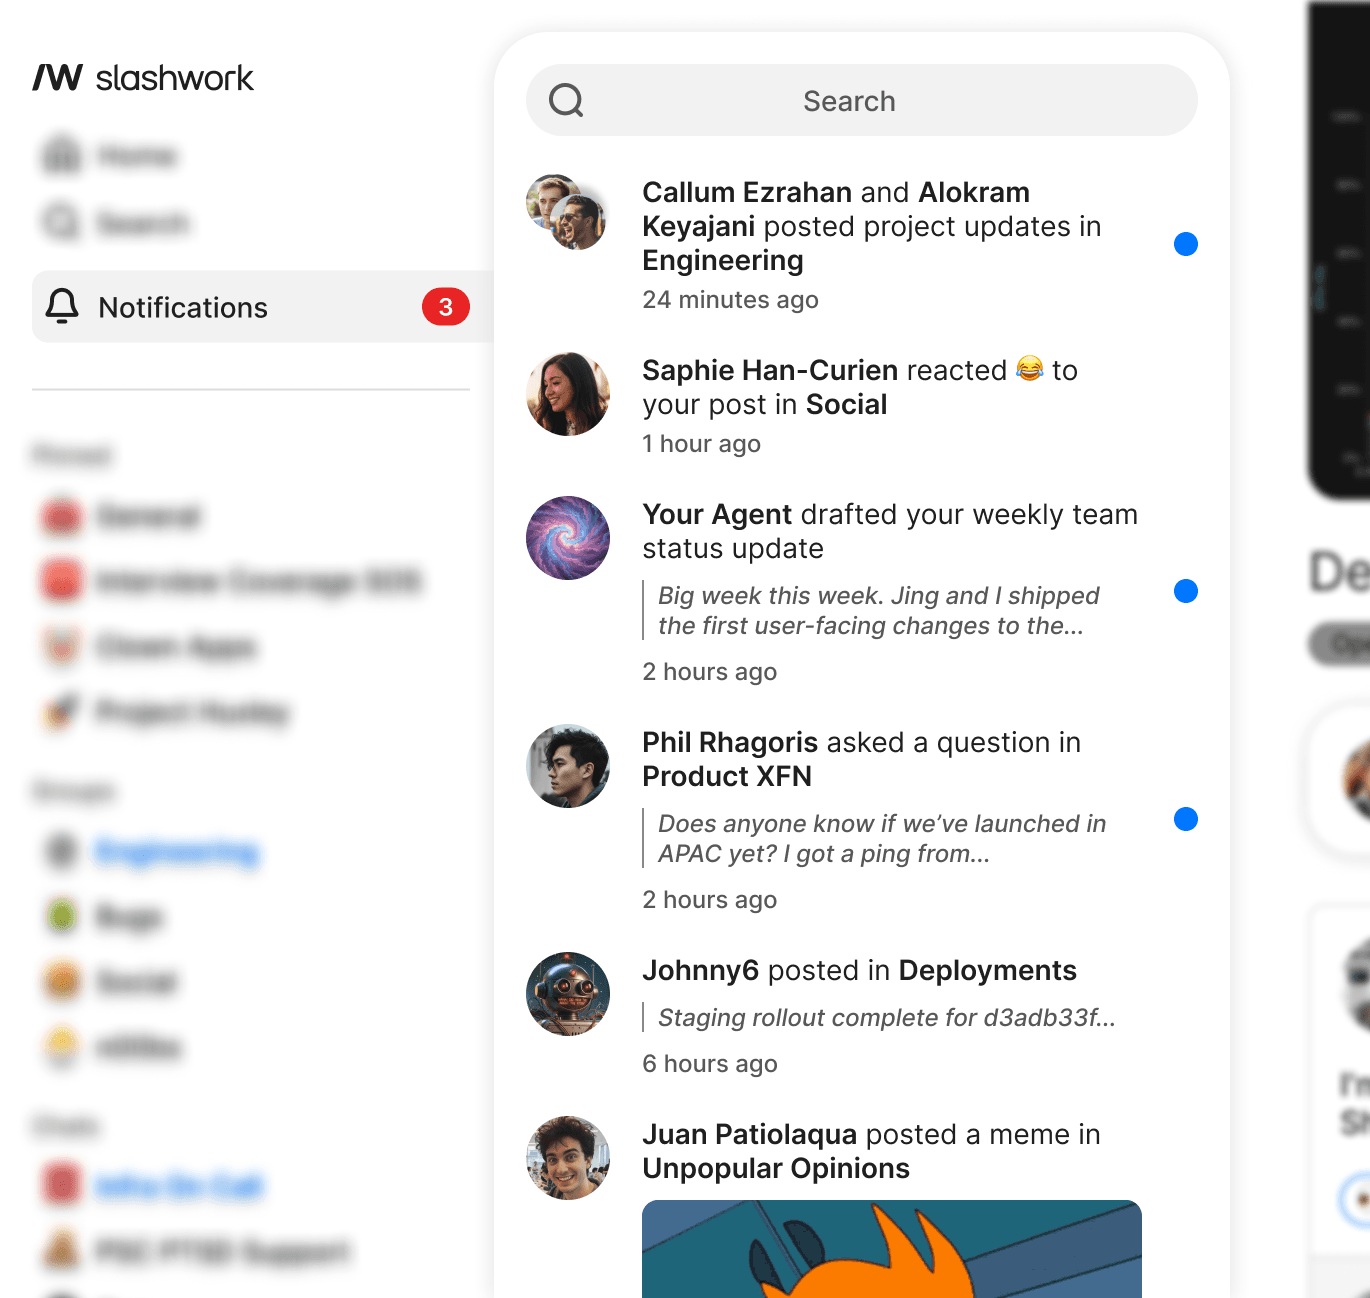Dismiss the unread dot on the Engineering update
1370x1298 pixels.
pyautogui.click(x=1186, y=243)
